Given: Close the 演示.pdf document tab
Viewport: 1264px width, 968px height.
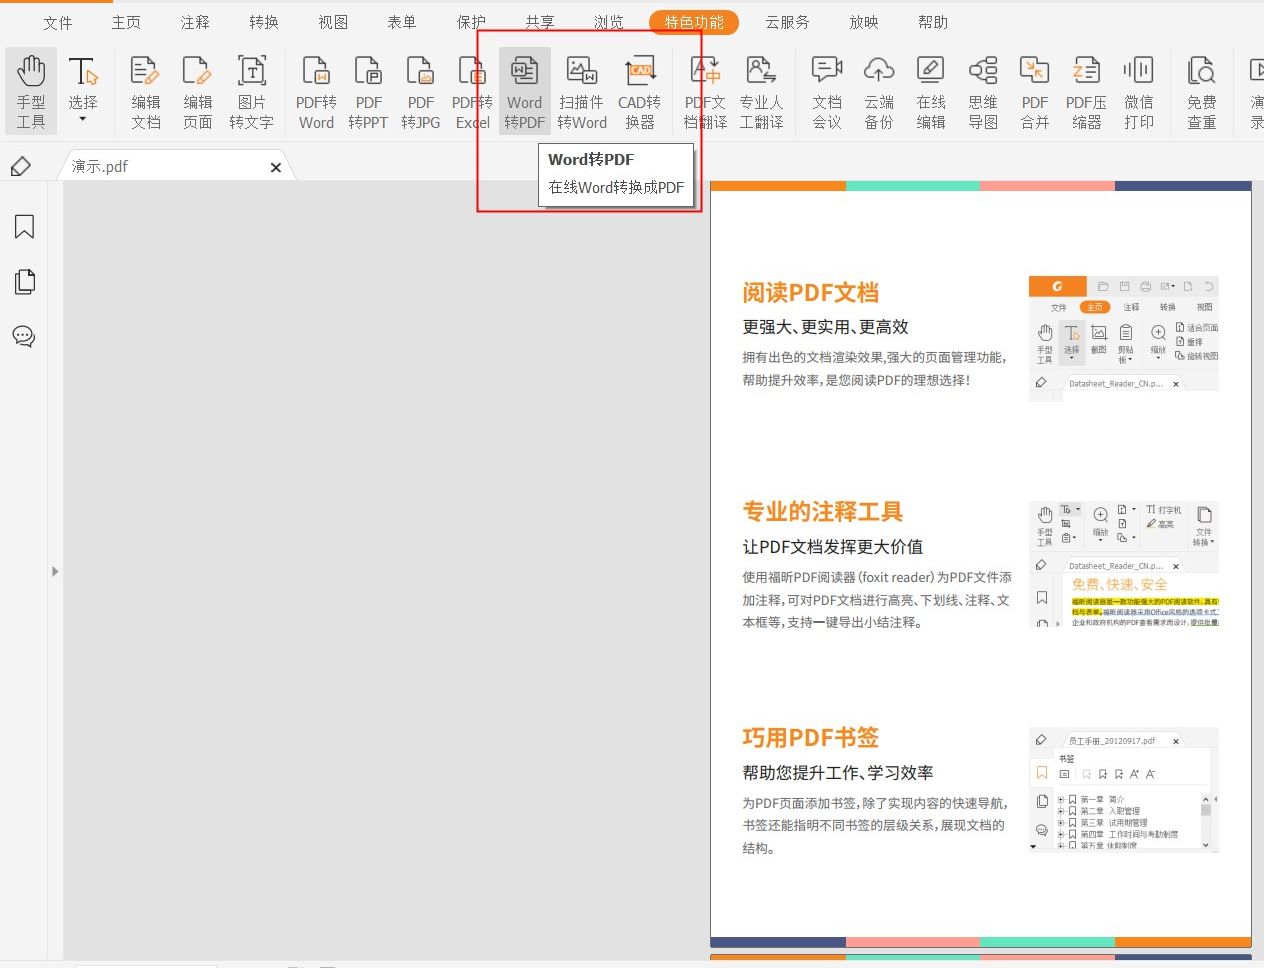Looking at the screenshot, I should [275, 167].
